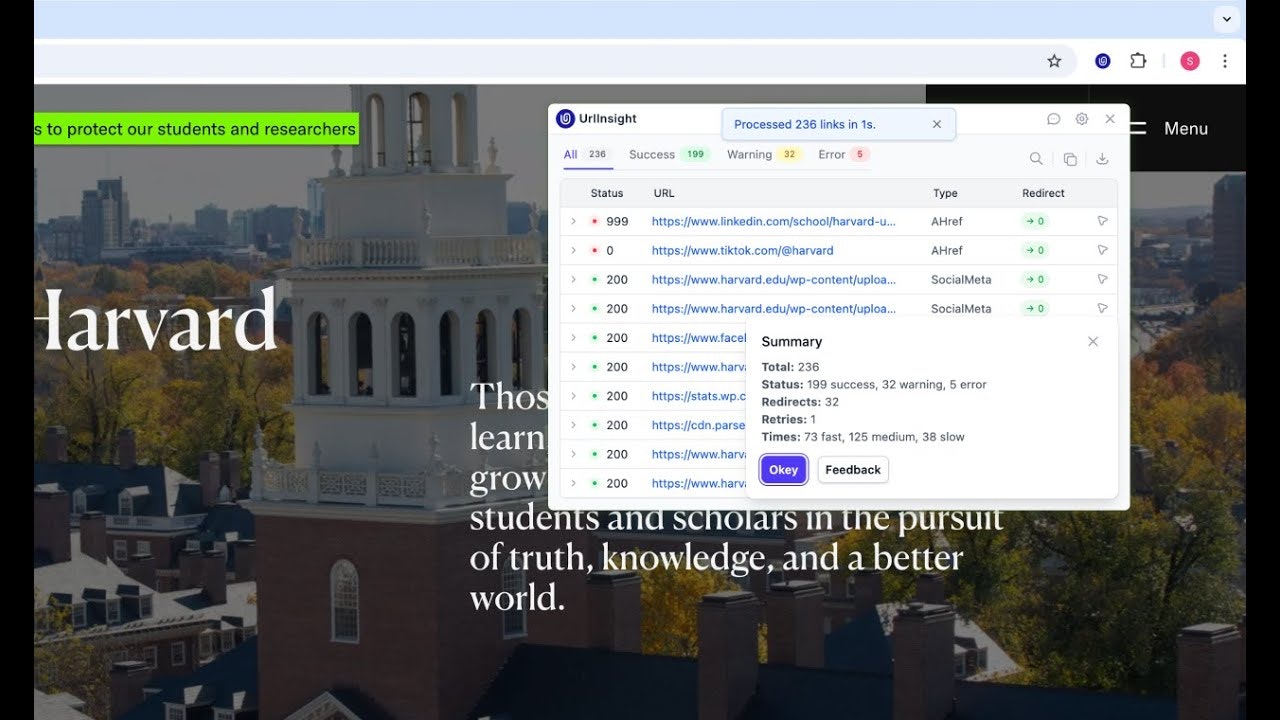Switch to the Warning 32 tab
Viewport: 1280px width, 720px height.
764,155
